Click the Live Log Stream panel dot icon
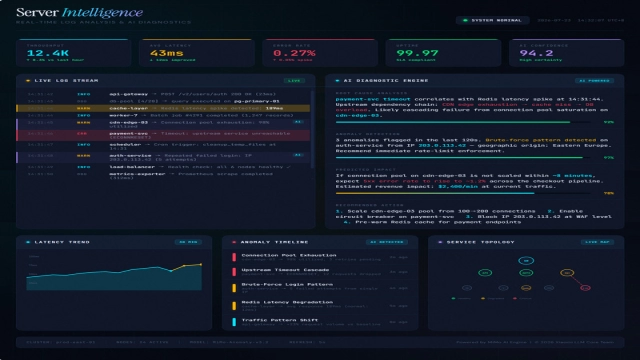This screenshot has width=640, height=360. pos(28,81)
